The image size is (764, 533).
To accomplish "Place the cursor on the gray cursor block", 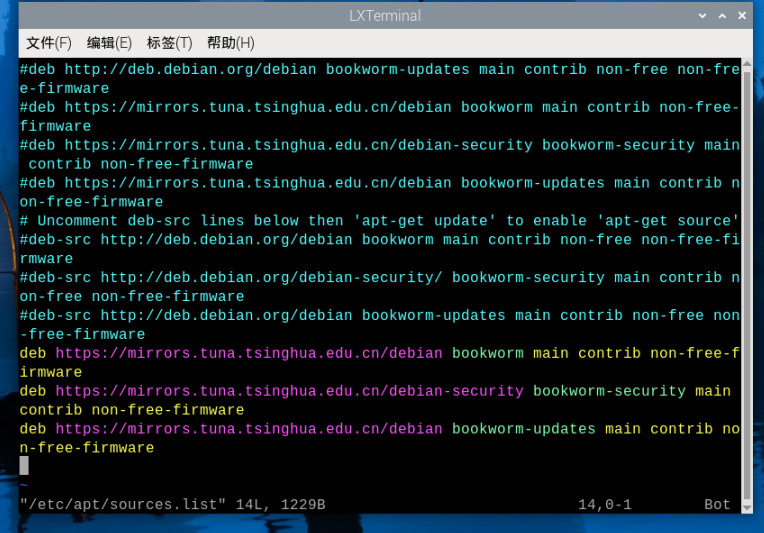I will click(x=24, y=466).
